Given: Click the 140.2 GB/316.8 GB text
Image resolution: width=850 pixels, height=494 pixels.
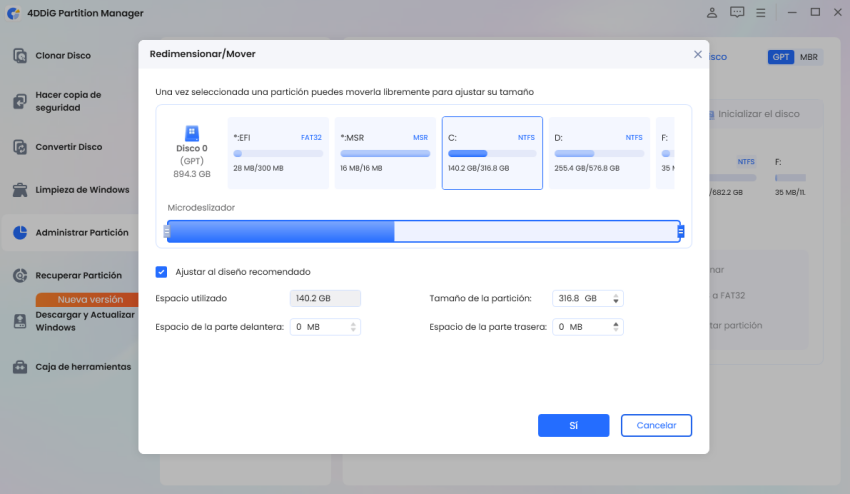Looking at the screenshot, I should point(479,168).
